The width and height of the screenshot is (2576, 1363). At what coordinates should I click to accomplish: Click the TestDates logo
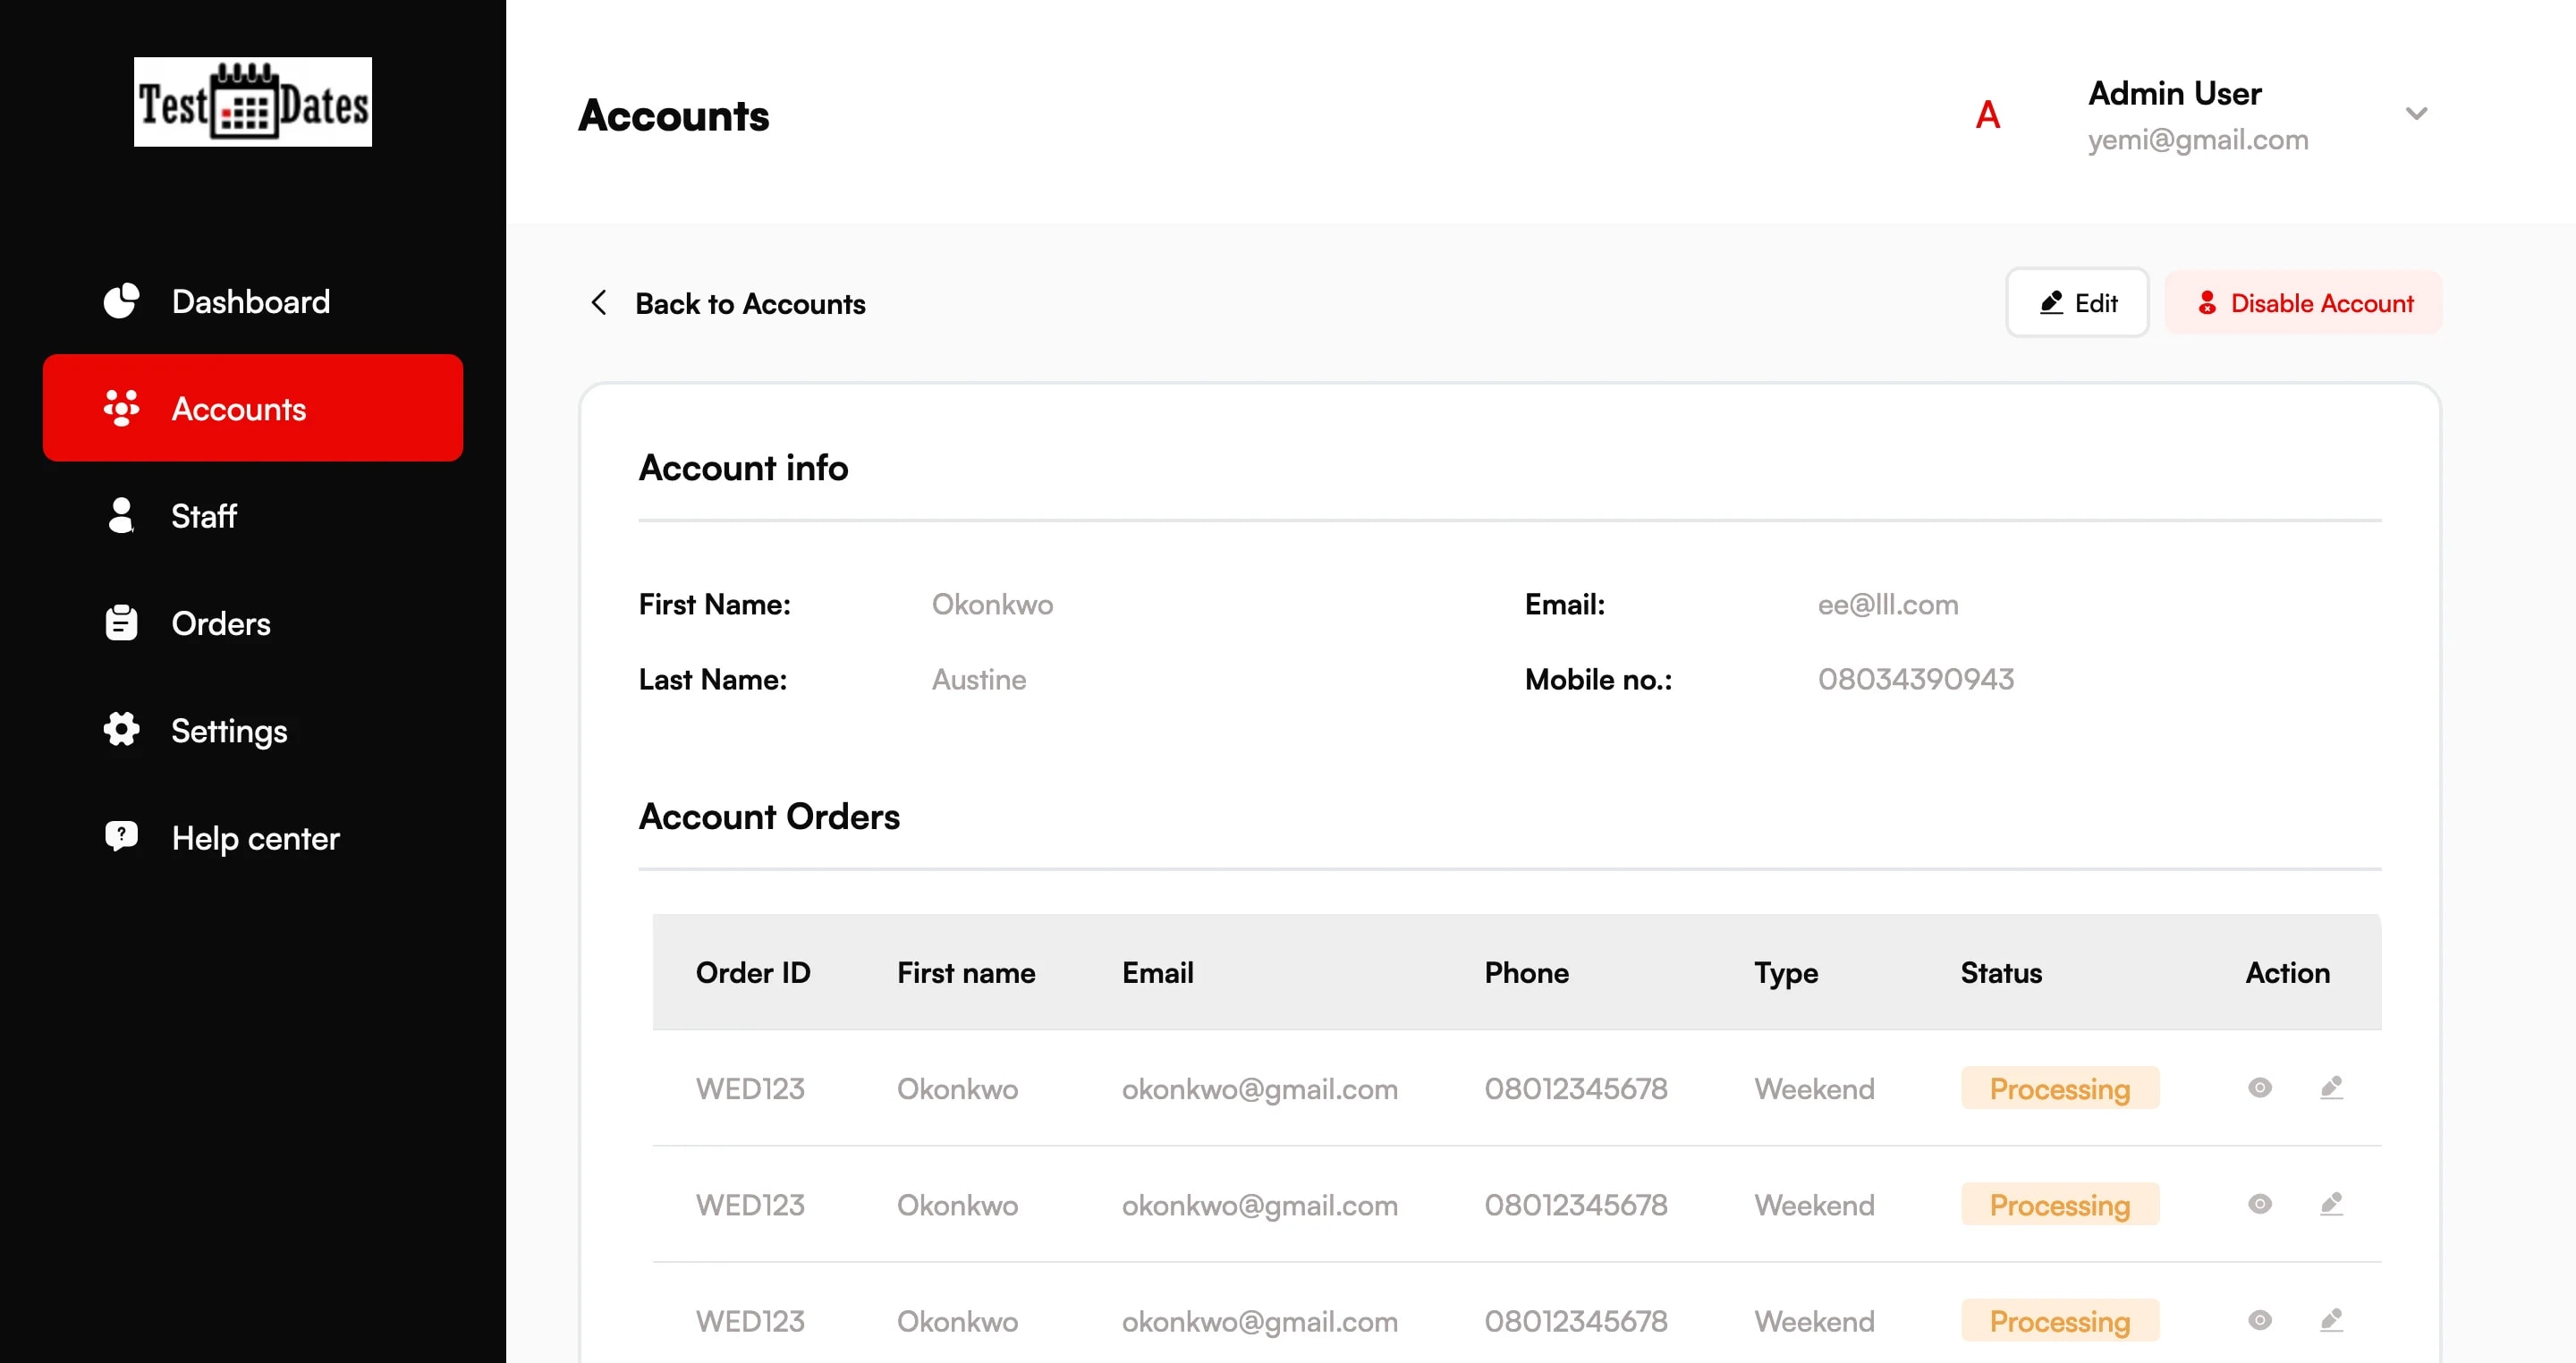pos(253,102)
